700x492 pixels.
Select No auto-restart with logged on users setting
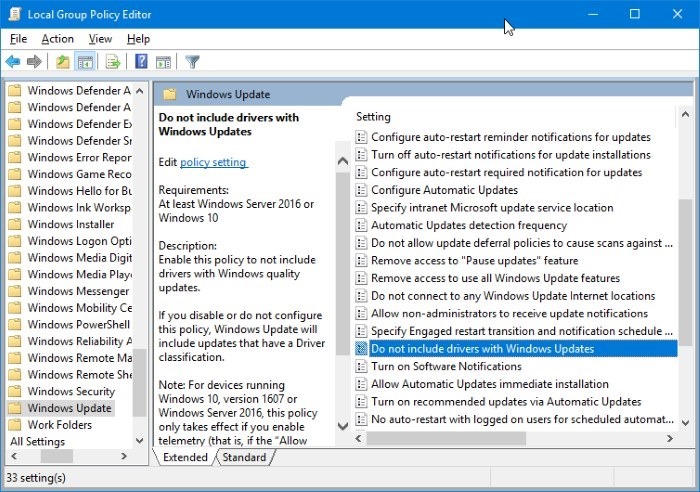522,419
